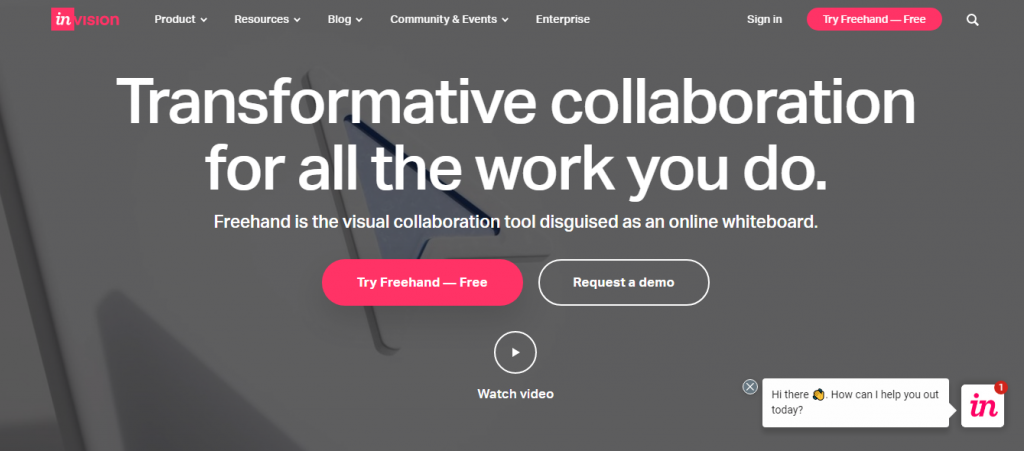This screenshot has height=451, width=1024.
Task: Open the InVision chat widget icon
Action: 982,406
